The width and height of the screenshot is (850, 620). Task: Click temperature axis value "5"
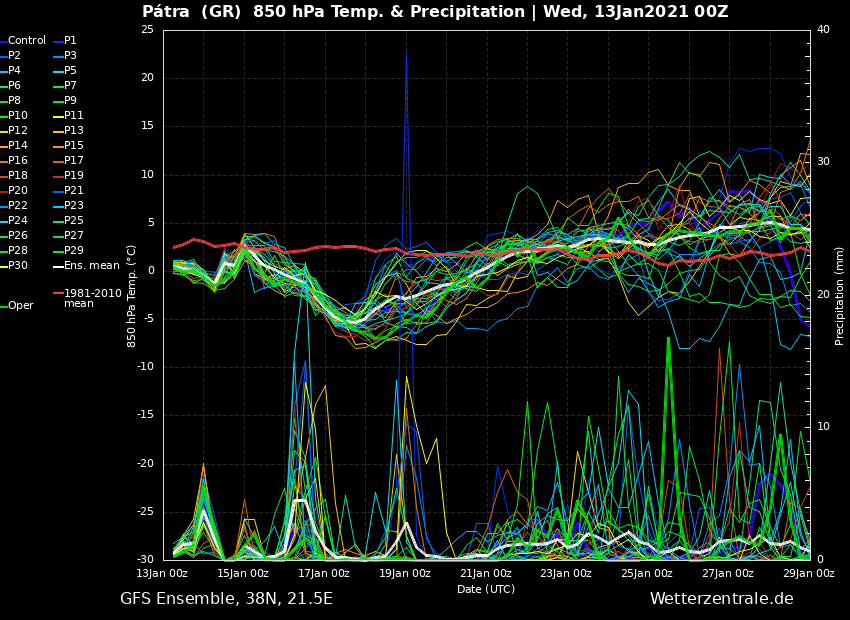[x=151, y=223]
